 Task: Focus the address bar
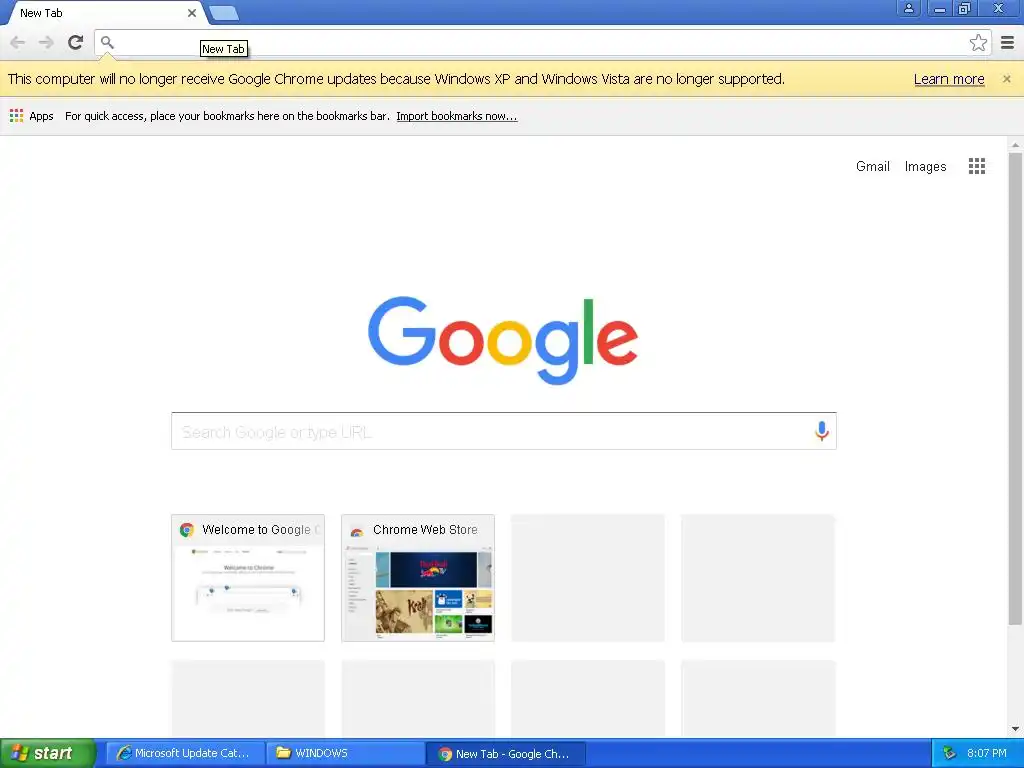coord(542,42)
